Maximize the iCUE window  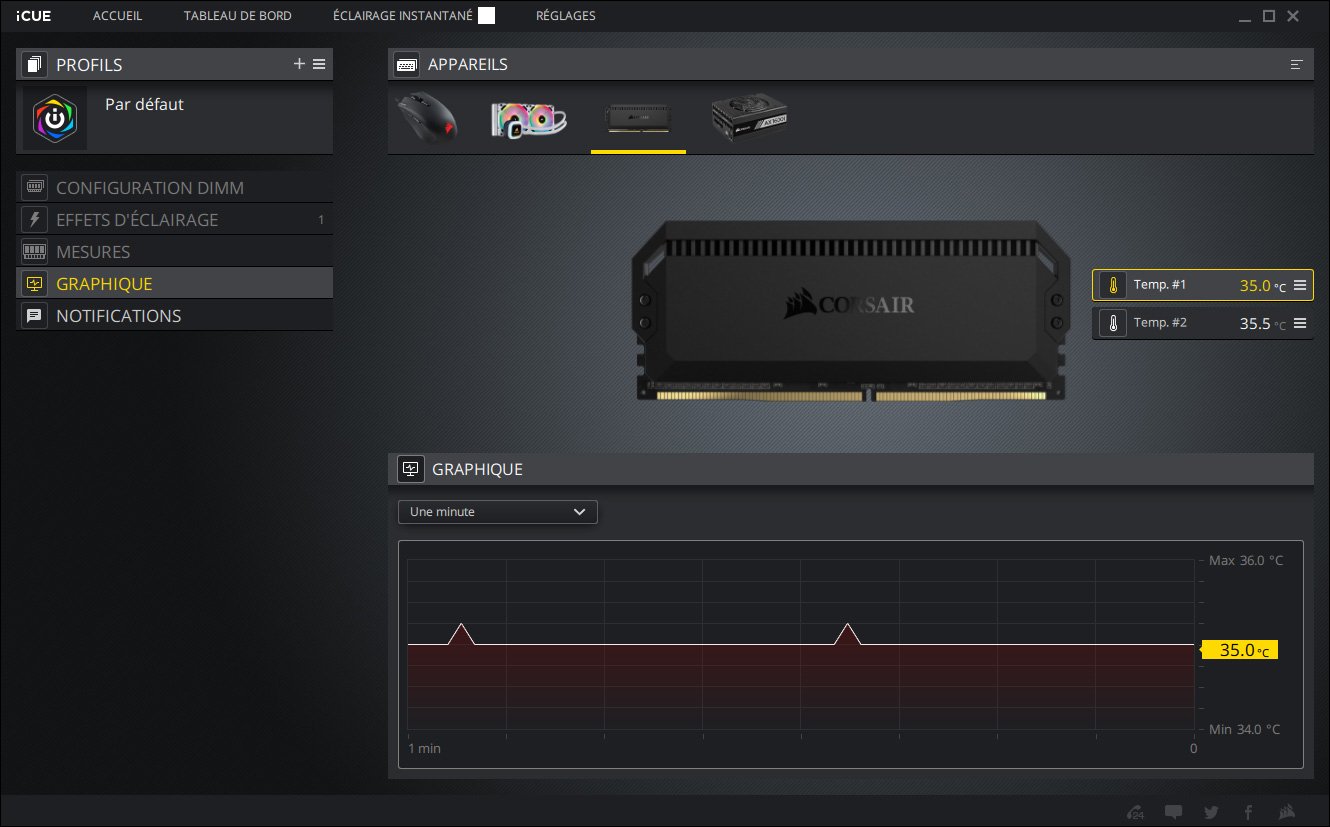coord(1269,16)
